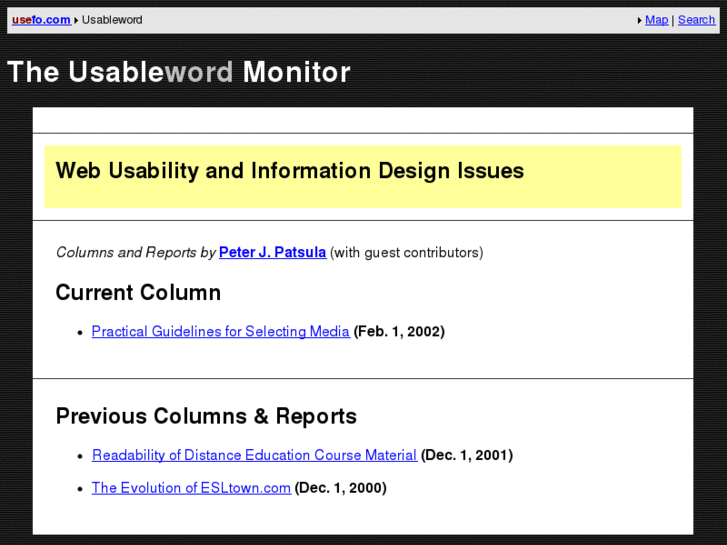Viewport: 727px width, 545px height.
Task: Click Previous Columns & Reports heading
Action: click(x=206, y=416)
